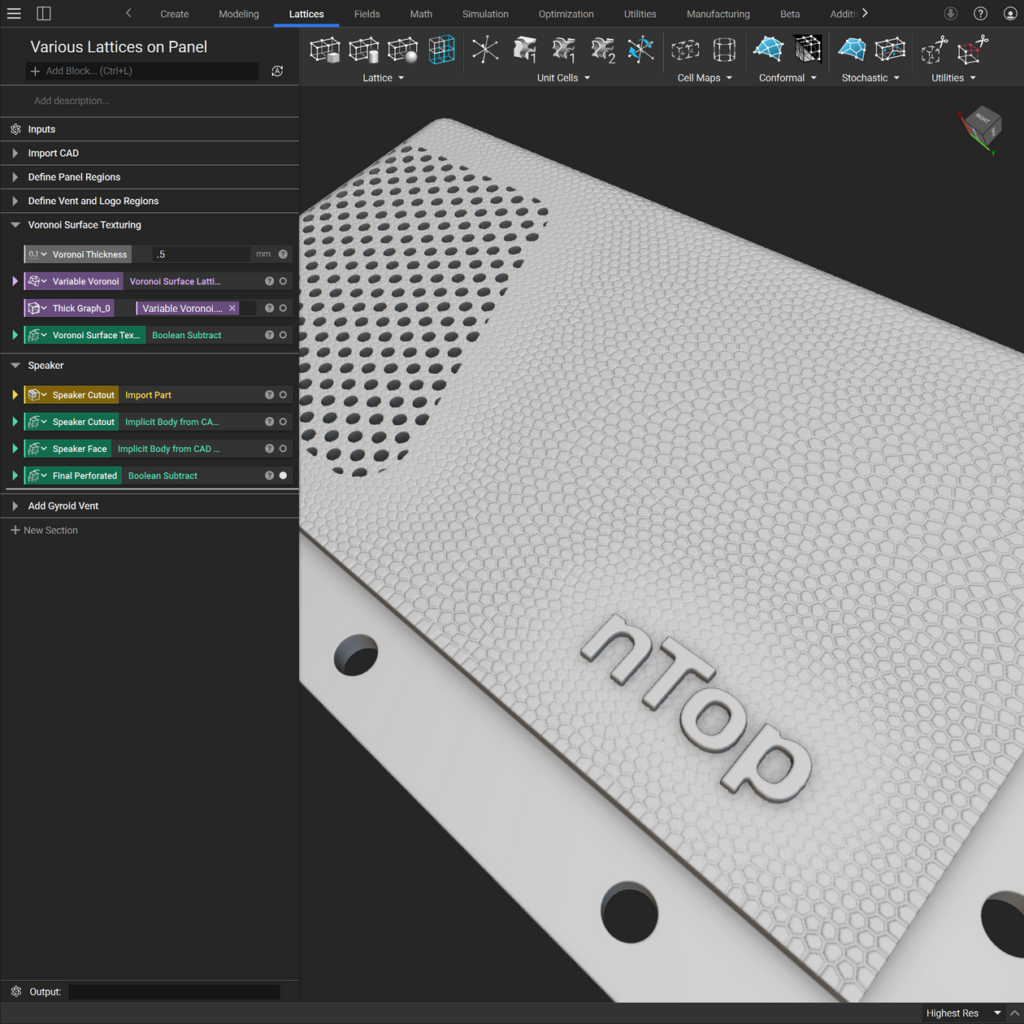
Task: Open the Conformal ribbon group dropdown
Action: click(788, 78)
